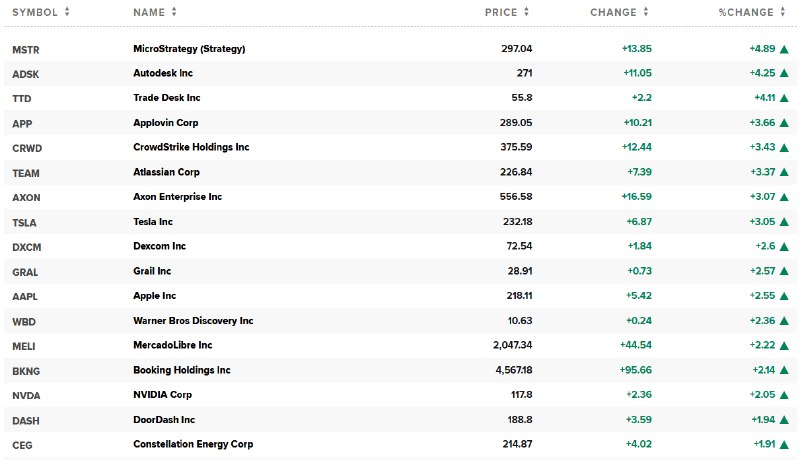Sort table by the NAME column arrows
The height and width of the screenshot is (460, 800).
(174, 12)
